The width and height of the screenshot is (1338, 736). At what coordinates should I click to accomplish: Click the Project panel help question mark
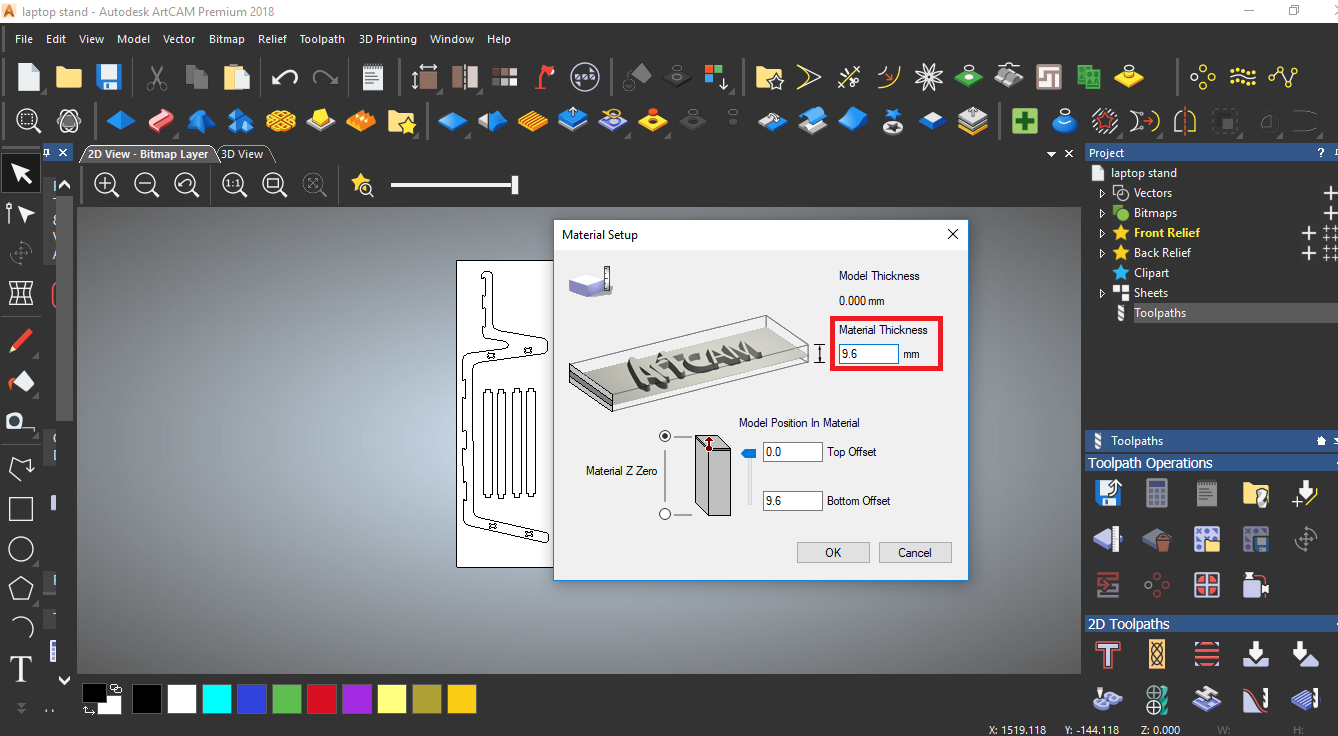click(1321, 153)
